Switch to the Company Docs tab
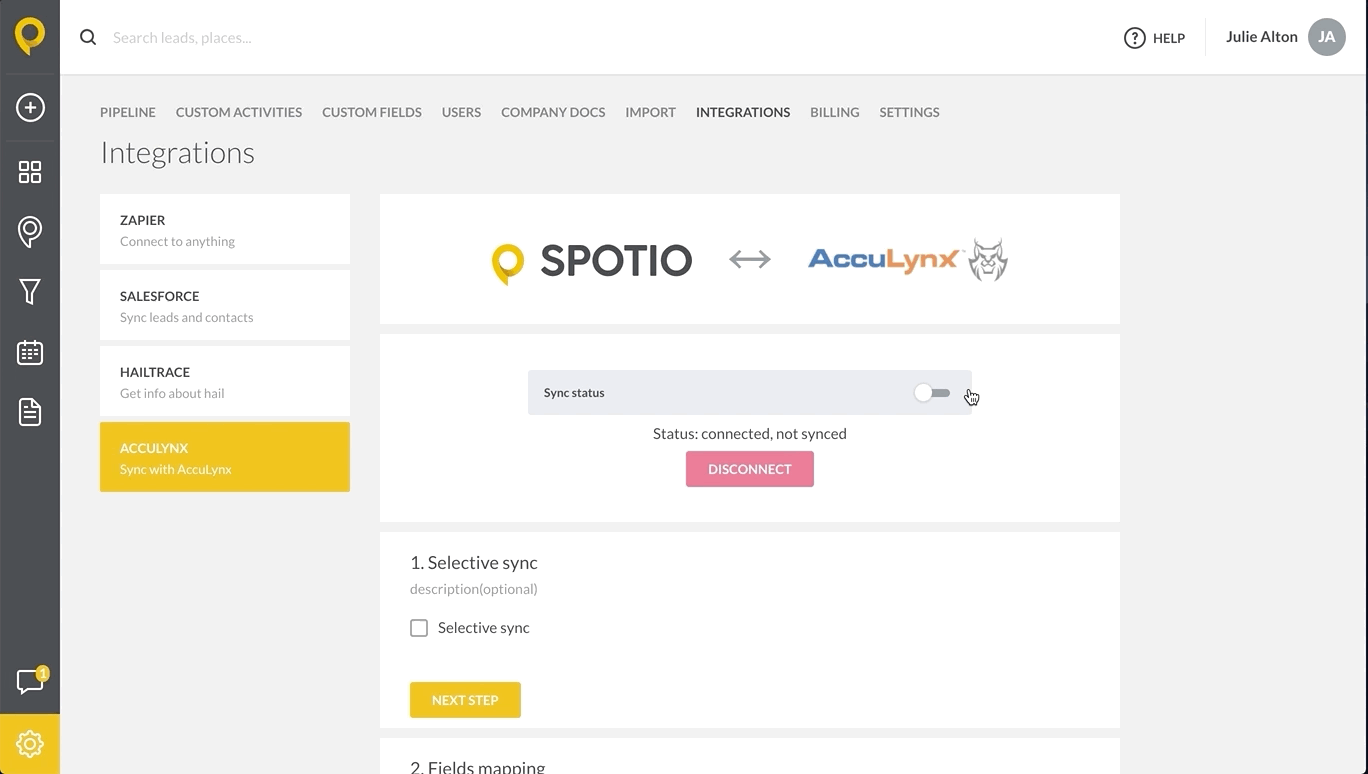Viewport: 1368px width, 774px height. tap(553, 112)
